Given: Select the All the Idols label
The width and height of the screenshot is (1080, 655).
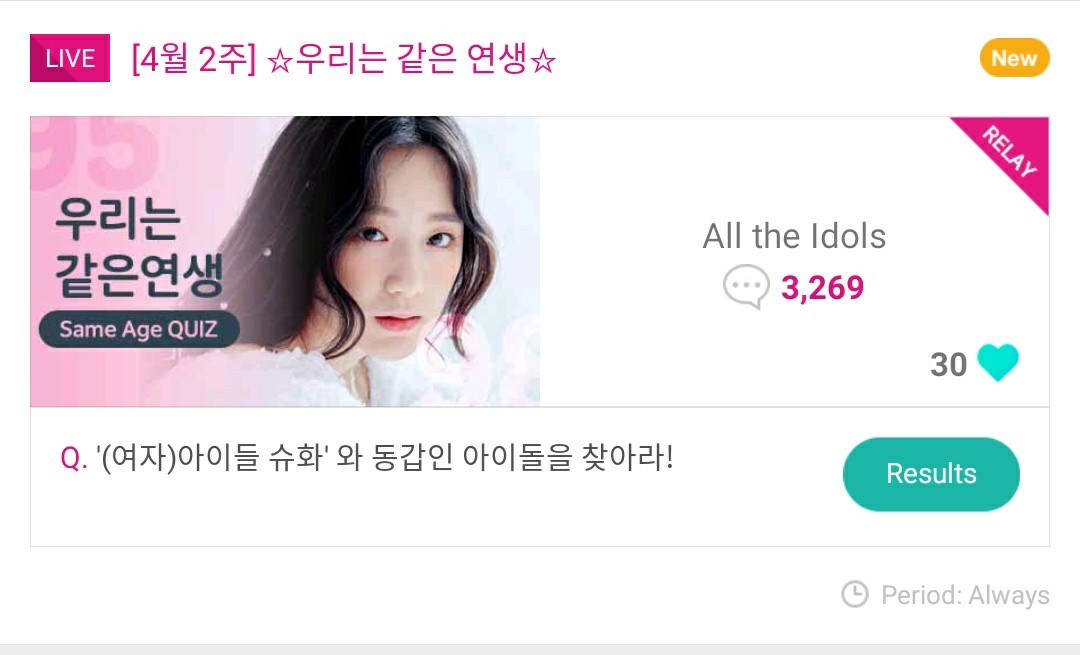Looking at the screenshot, I should pyautogui.click(x=794, y=237).
